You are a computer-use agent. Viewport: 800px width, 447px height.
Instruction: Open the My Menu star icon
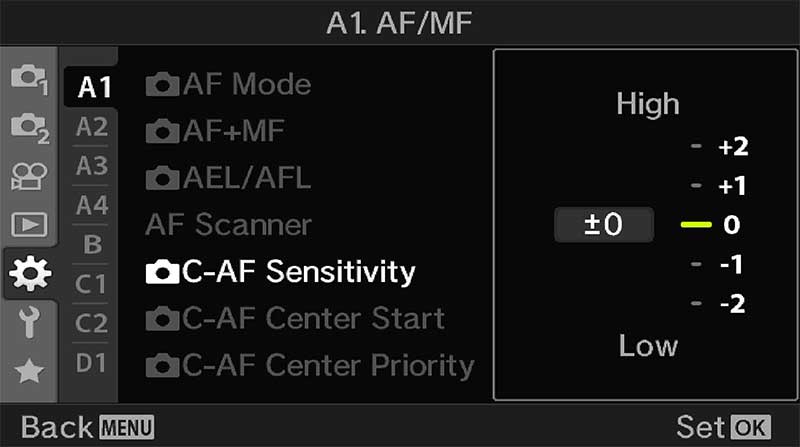point(27,371)
